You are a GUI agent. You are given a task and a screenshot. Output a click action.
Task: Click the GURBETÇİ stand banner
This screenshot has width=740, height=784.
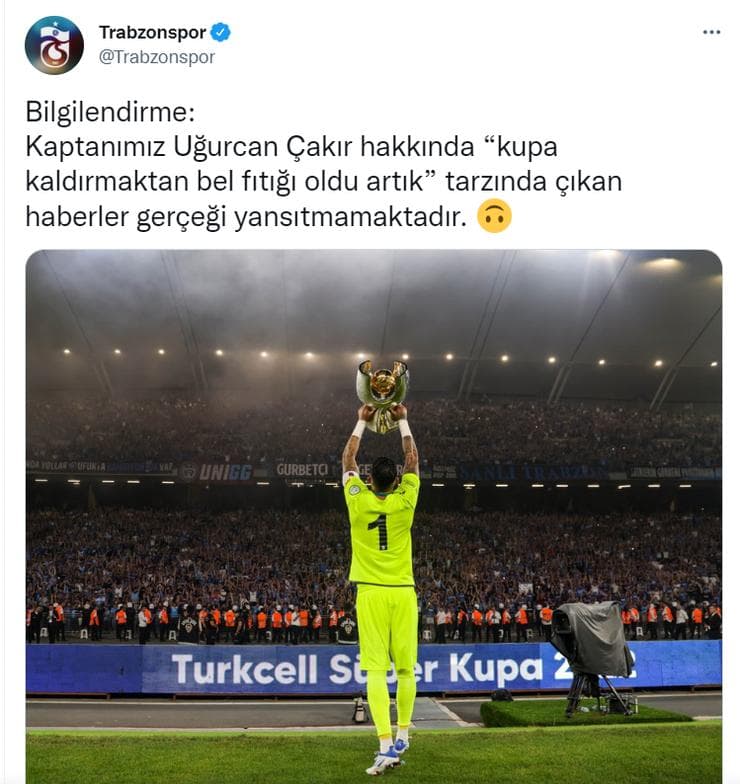point(302,470)
